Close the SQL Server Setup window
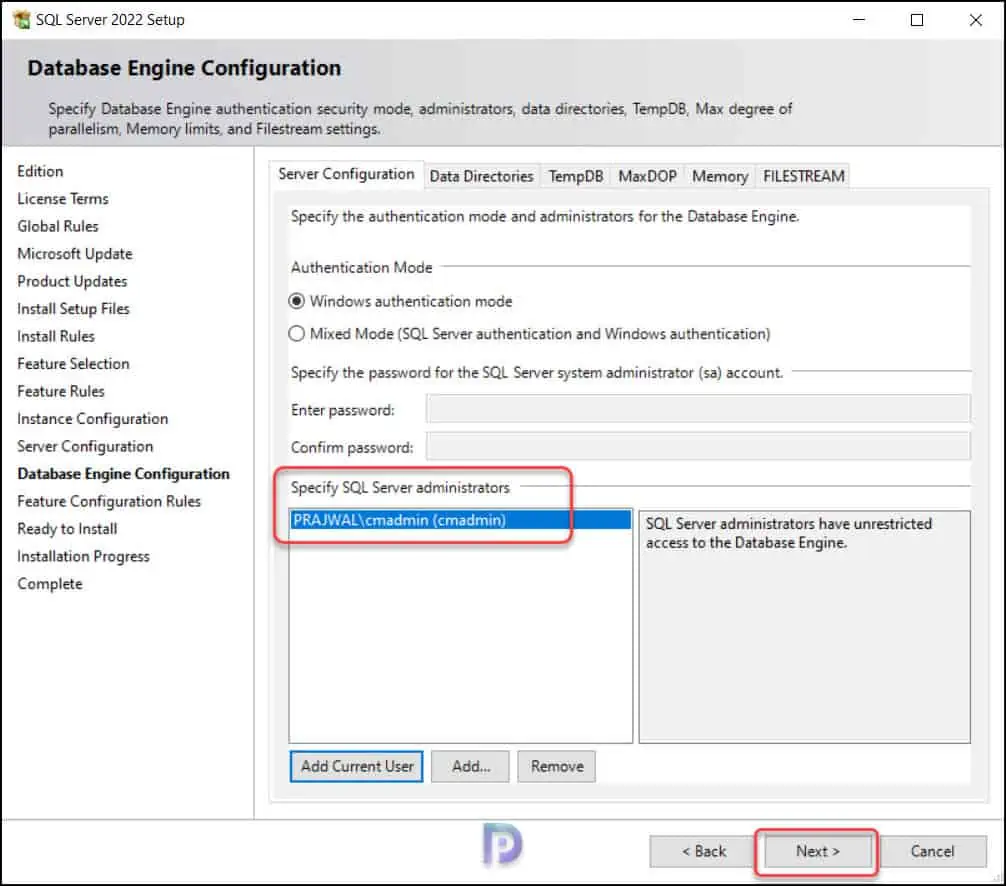This screenshot has height=886, width=1006. 975,20
